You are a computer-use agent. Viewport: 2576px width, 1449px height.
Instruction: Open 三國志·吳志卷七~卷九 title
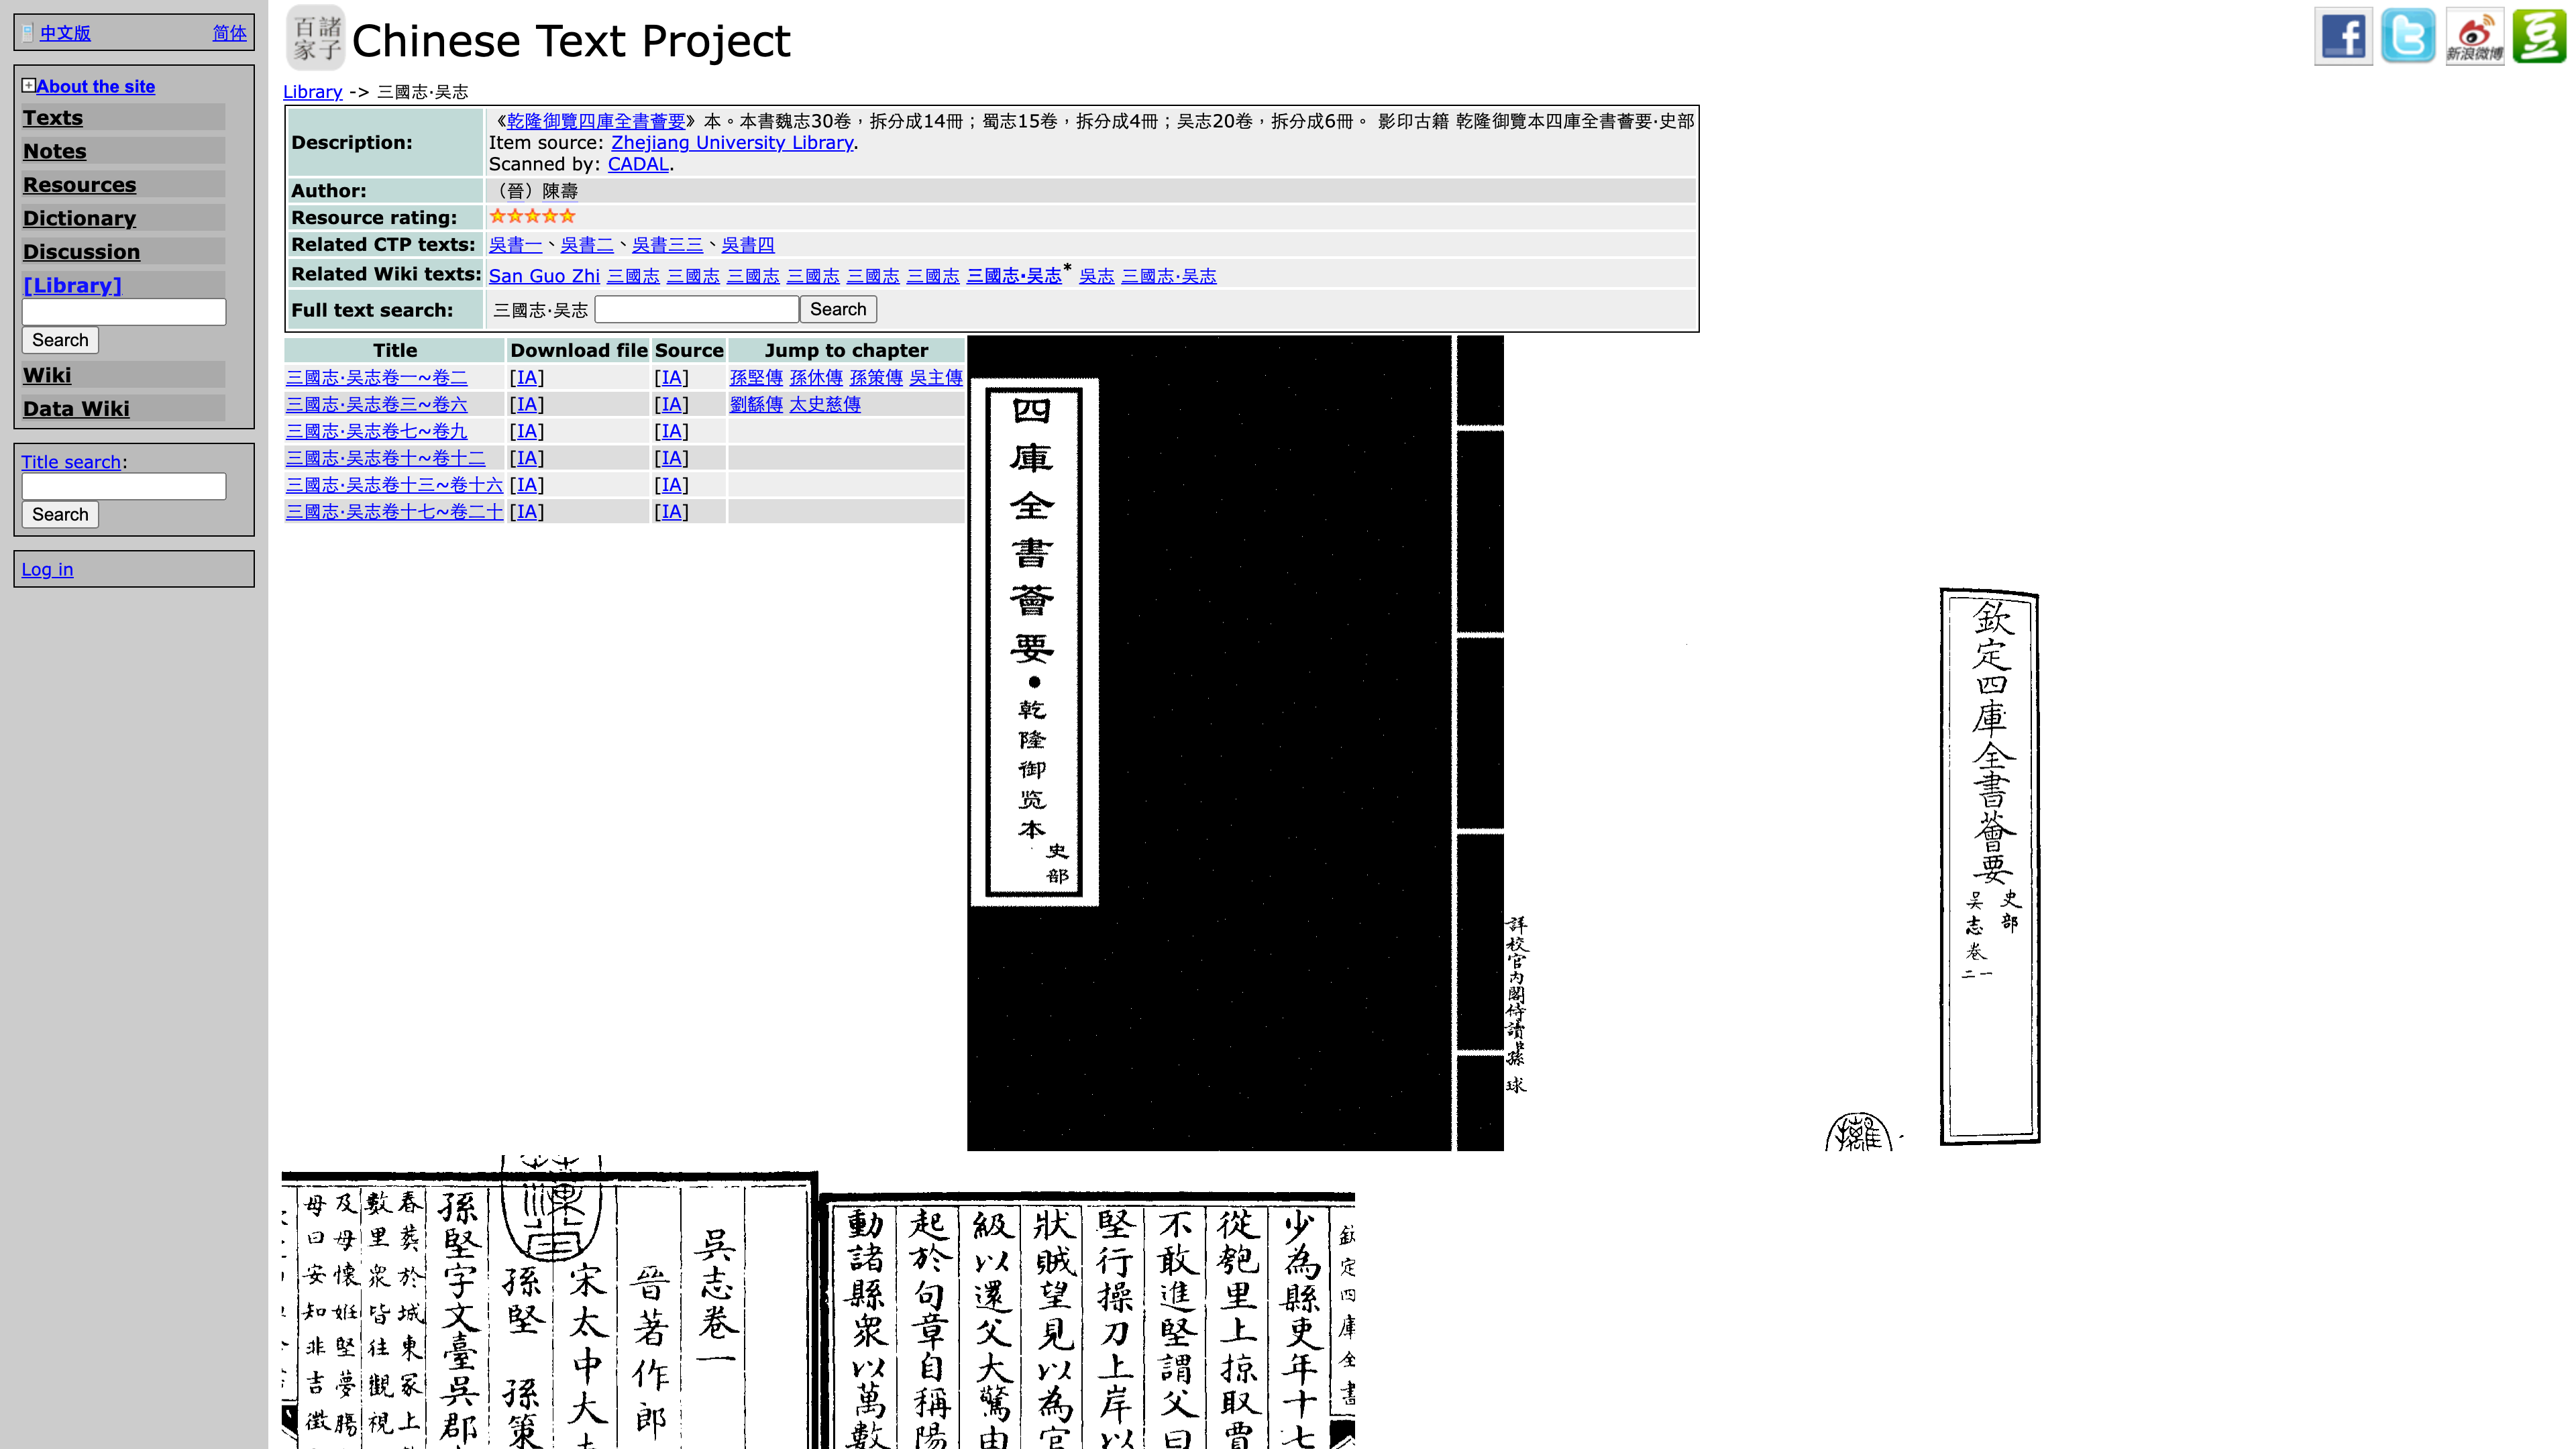coord(377,431)
